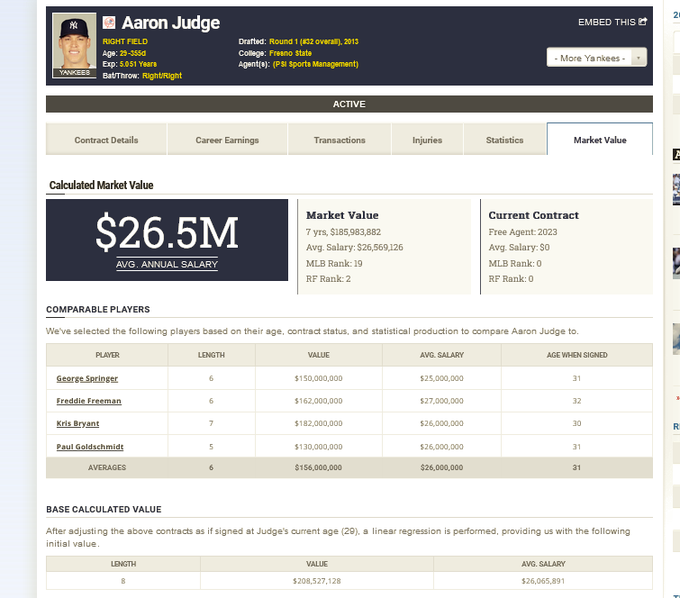Image resolution: width=680 pixels, height=598 pixels.
Task: Open the Transactions tab
Action: (x=340, y=140)
